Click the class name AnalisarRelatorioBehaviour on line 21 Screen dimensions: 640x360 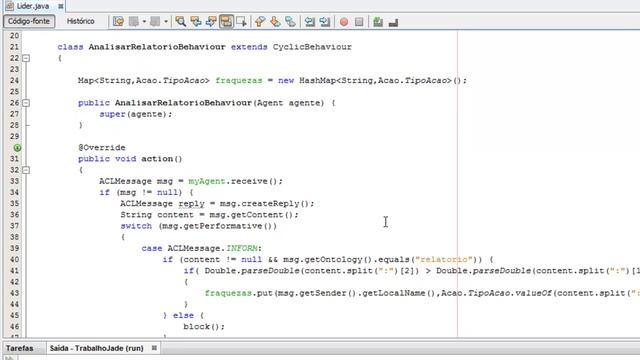[x=157, y=47]
